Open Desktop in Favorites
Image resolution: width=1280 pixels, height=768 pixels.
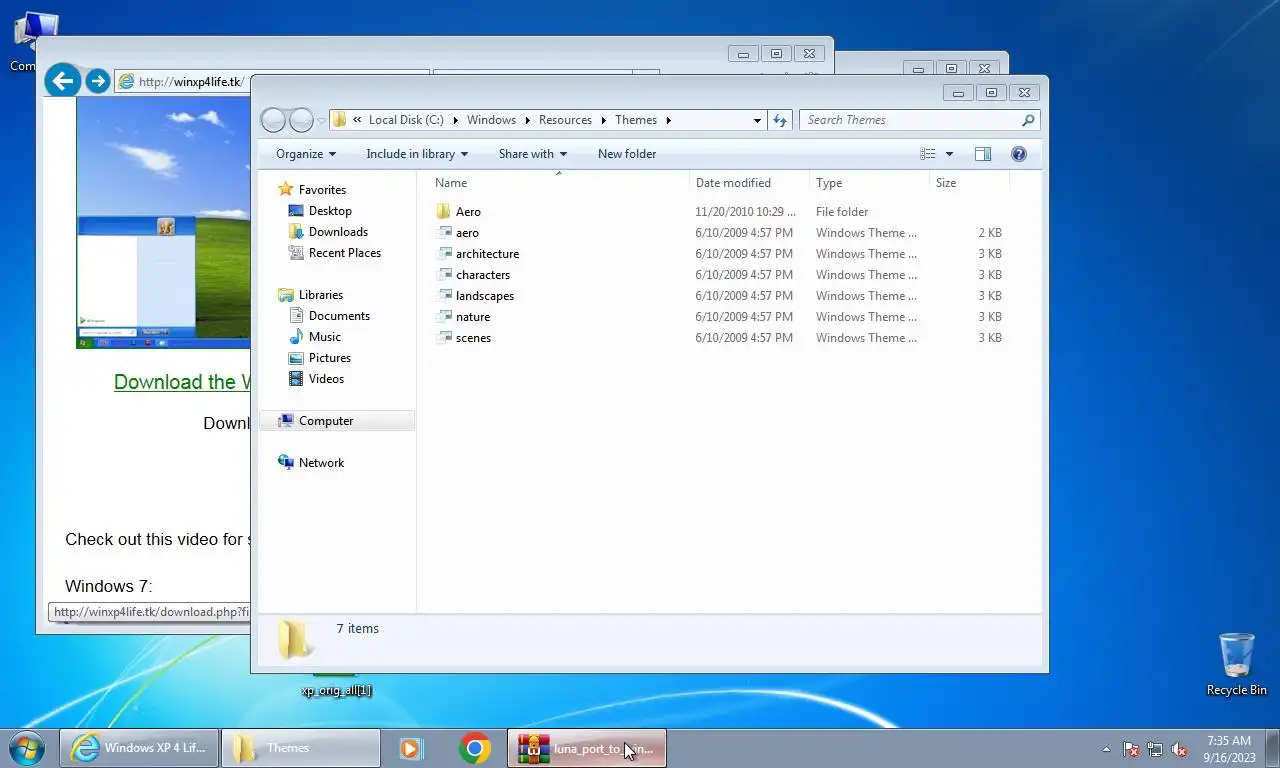tap(329, 211)
